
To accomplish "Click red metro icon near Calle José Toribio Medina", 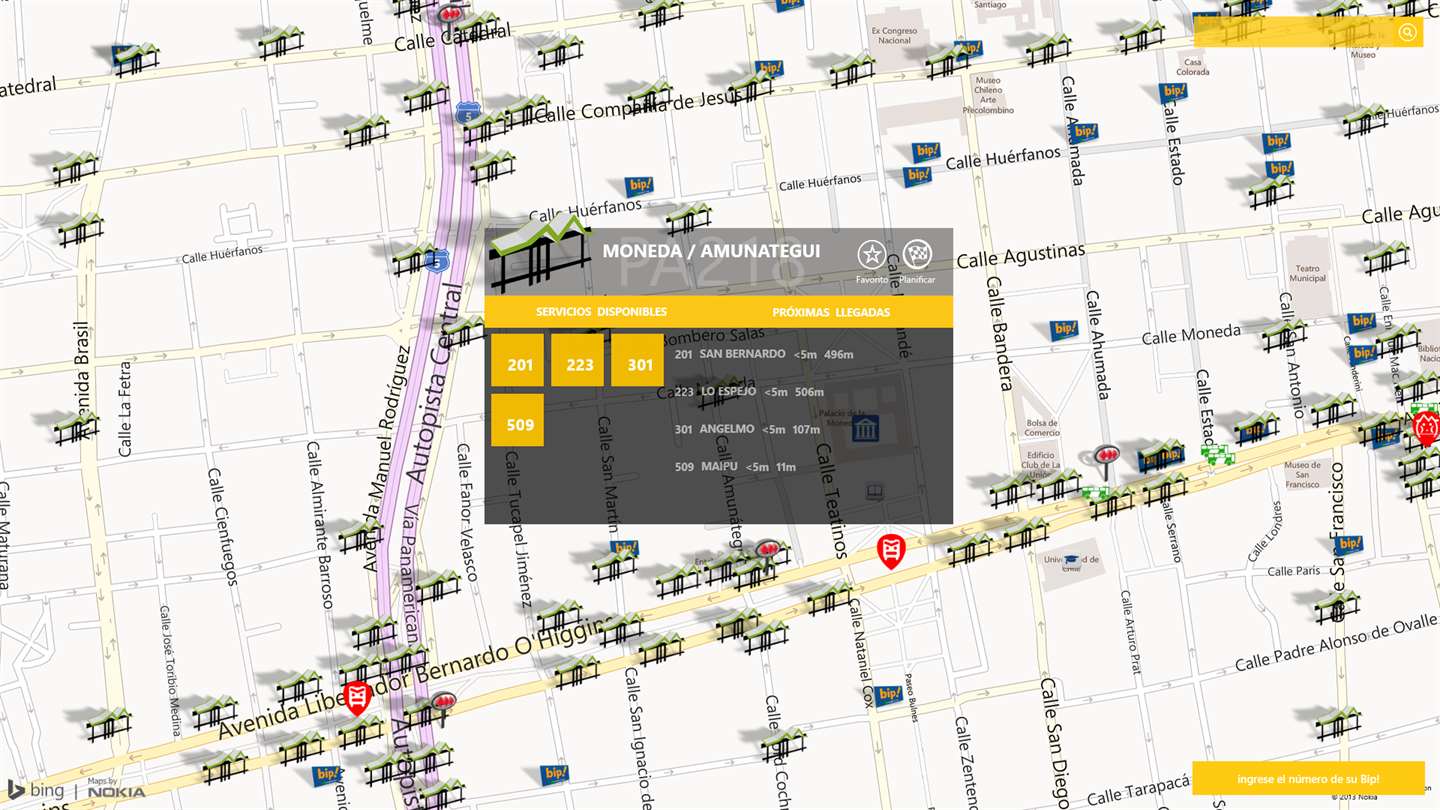I will point(357,697).
